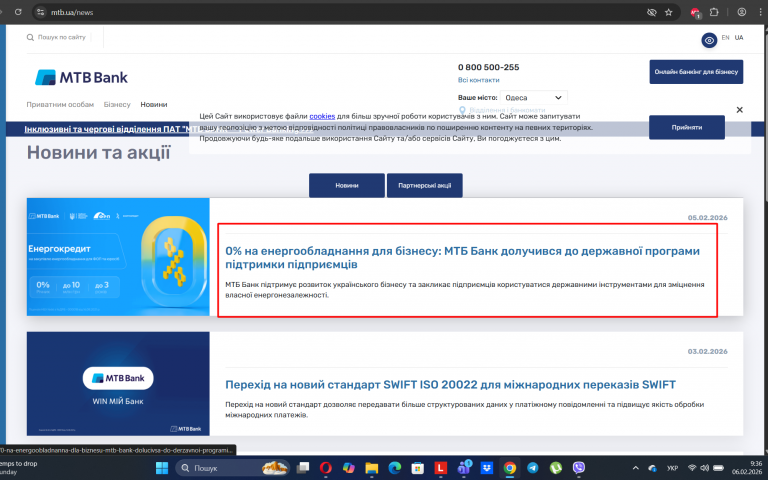768x480 pixels.
Task: Click the crossed-out eye icon in address bar
Action: pos(652,12)
